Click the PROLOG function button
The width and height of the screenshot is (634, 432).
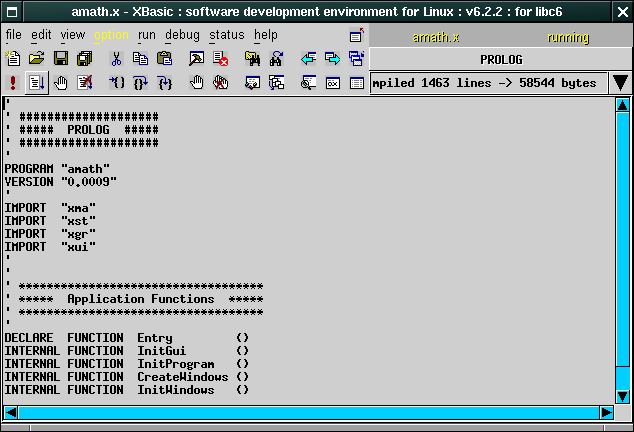coord(501,60)
